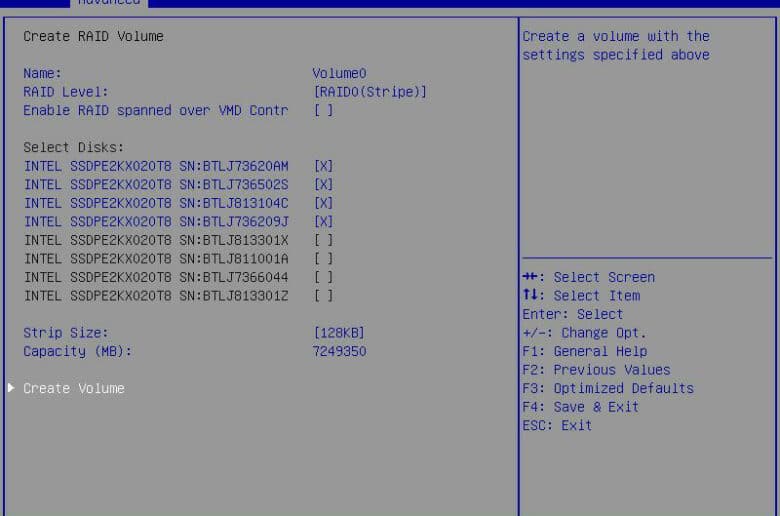Viewport: 780px width, 516px height.
Task: Click the +/-: Change Opt. hint
Action: click(584, 333)
